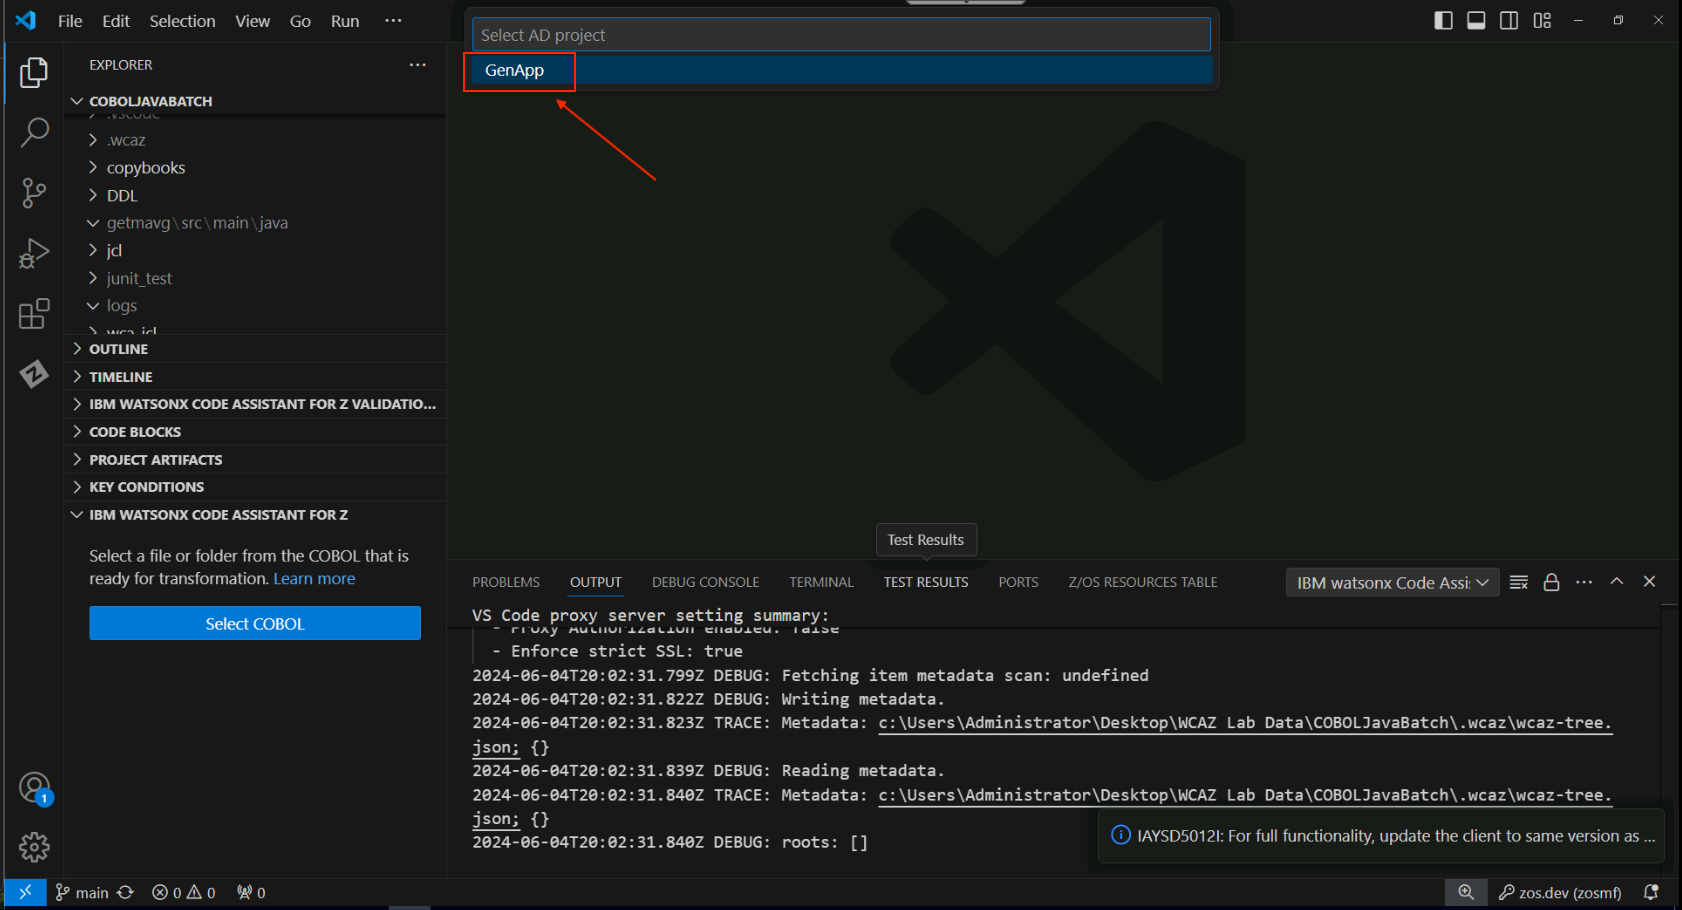Screen dimensions: 1682x910
Task: Open the Source Control view icon
Action: tap(34, 193)
